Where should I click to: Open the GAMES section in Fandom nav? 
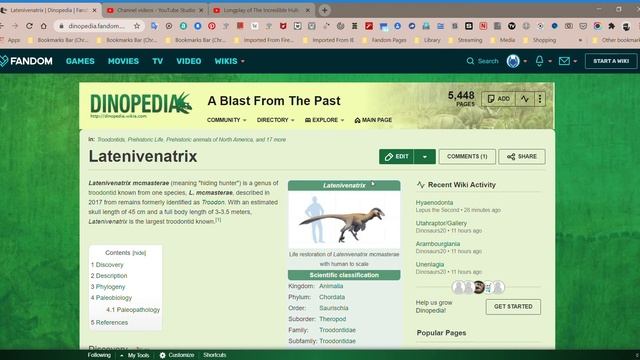point(80,61)
